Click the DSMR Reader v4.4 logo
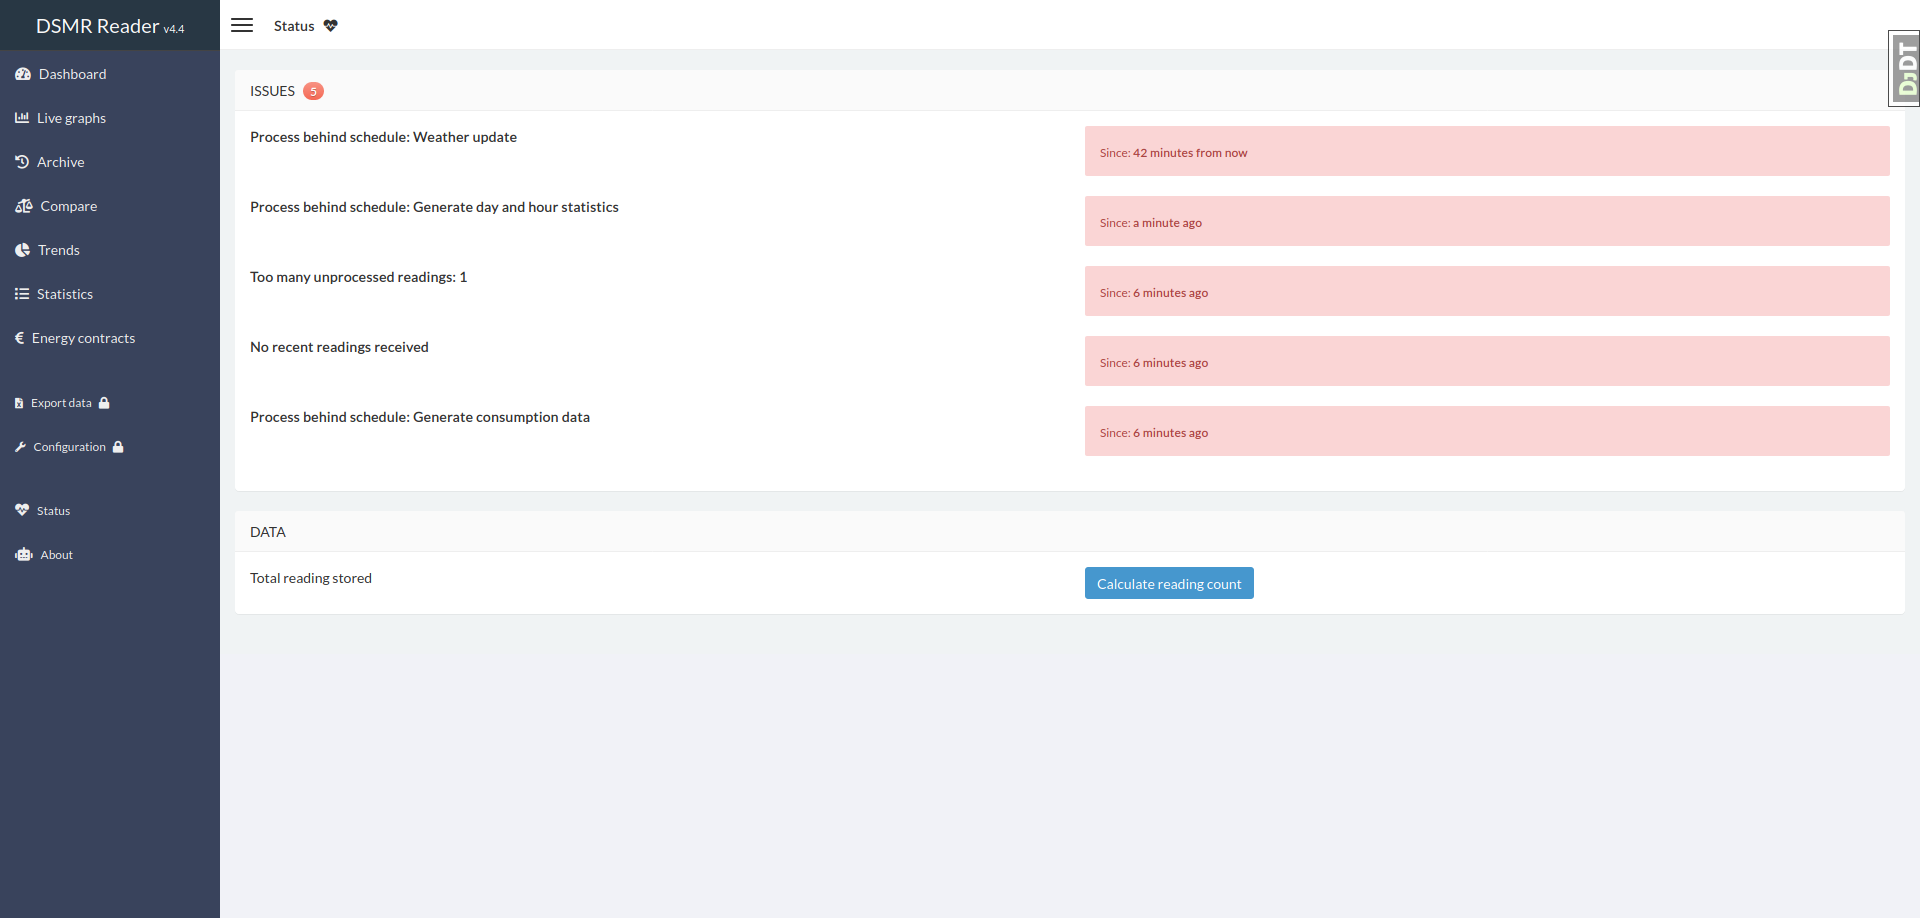 110,26
